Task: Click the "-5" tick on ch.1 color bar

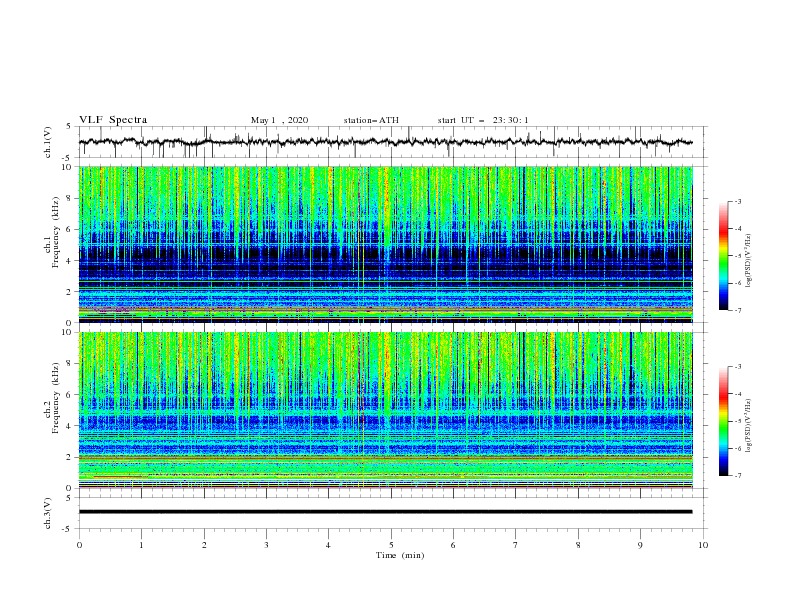Action: tap(737, 256)
